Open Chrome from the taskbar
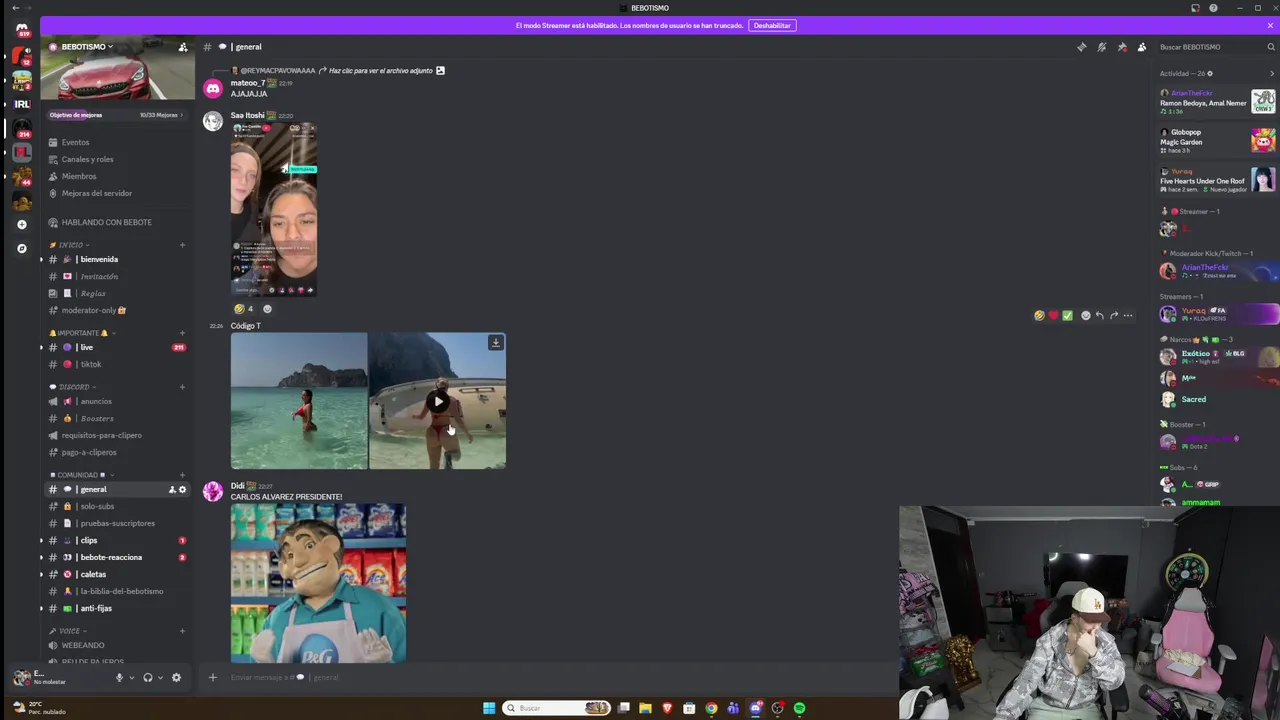The width and height of the screenshot is (1280, 720). click(711, 708)
